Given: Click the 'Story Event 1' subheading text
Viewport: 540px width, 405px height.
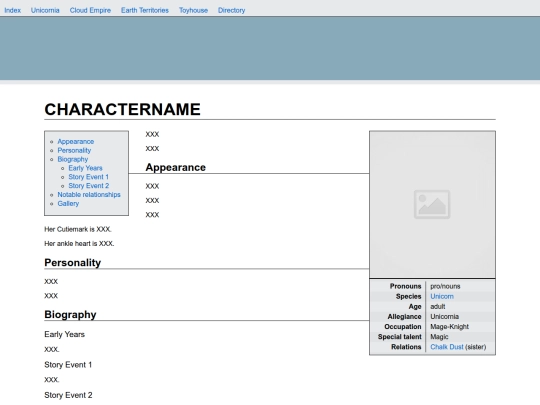Looking at the screenshot, I should (68, 365).
